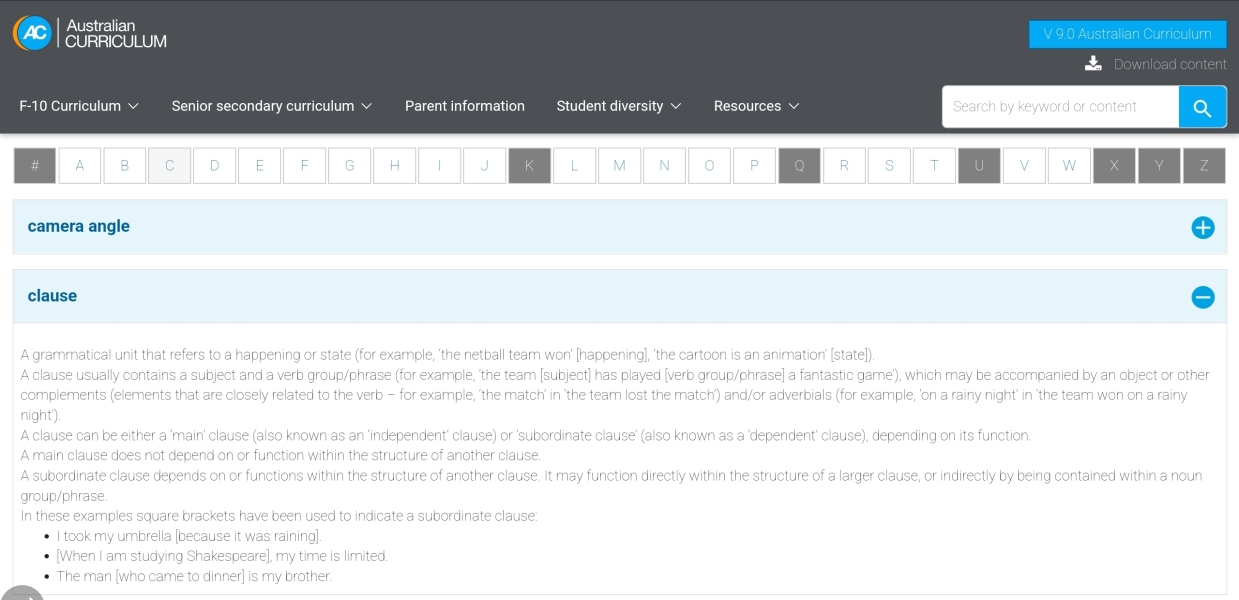1239x600 pixels.
Task: Choose the letter S glossary tab
Action: (x=889, y=166)
